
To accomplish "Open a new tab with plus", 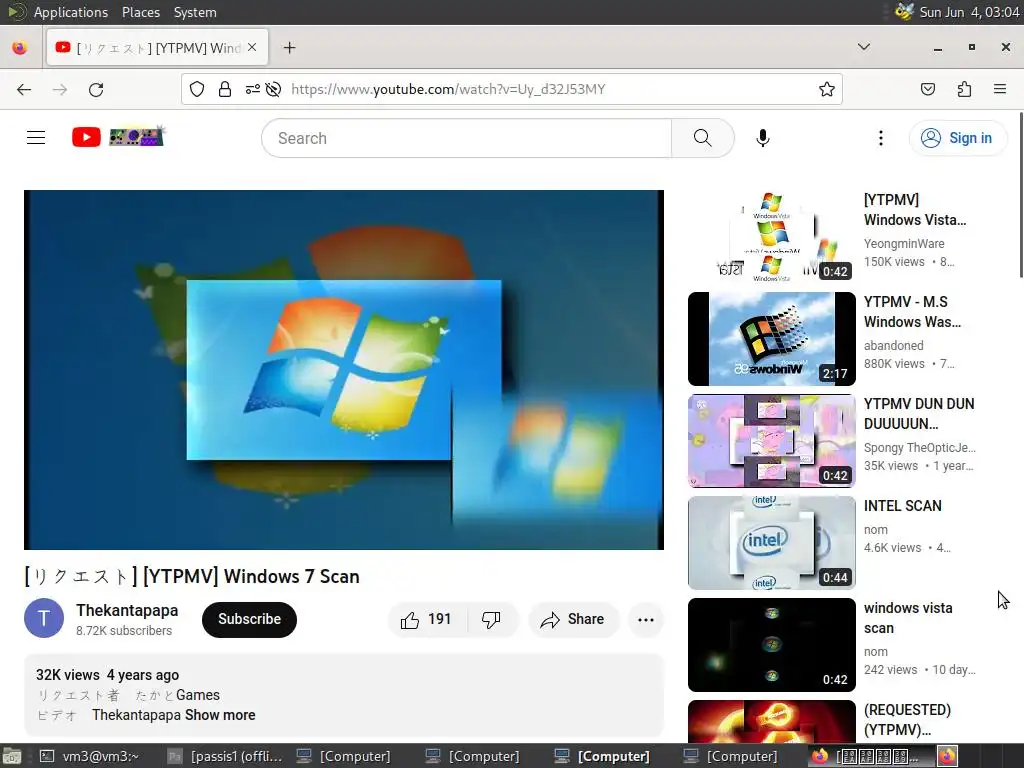I will tap(289, 48).
